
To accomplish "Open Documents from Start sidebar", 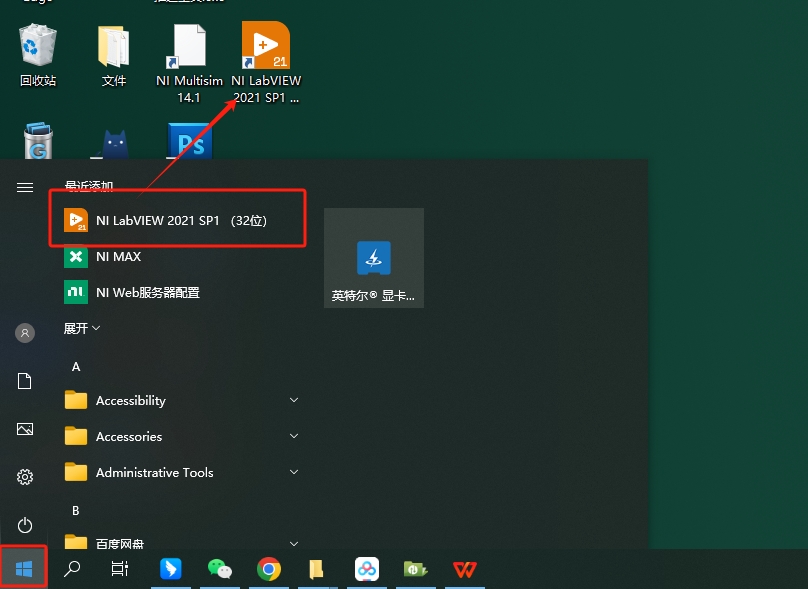I will 25,381.
